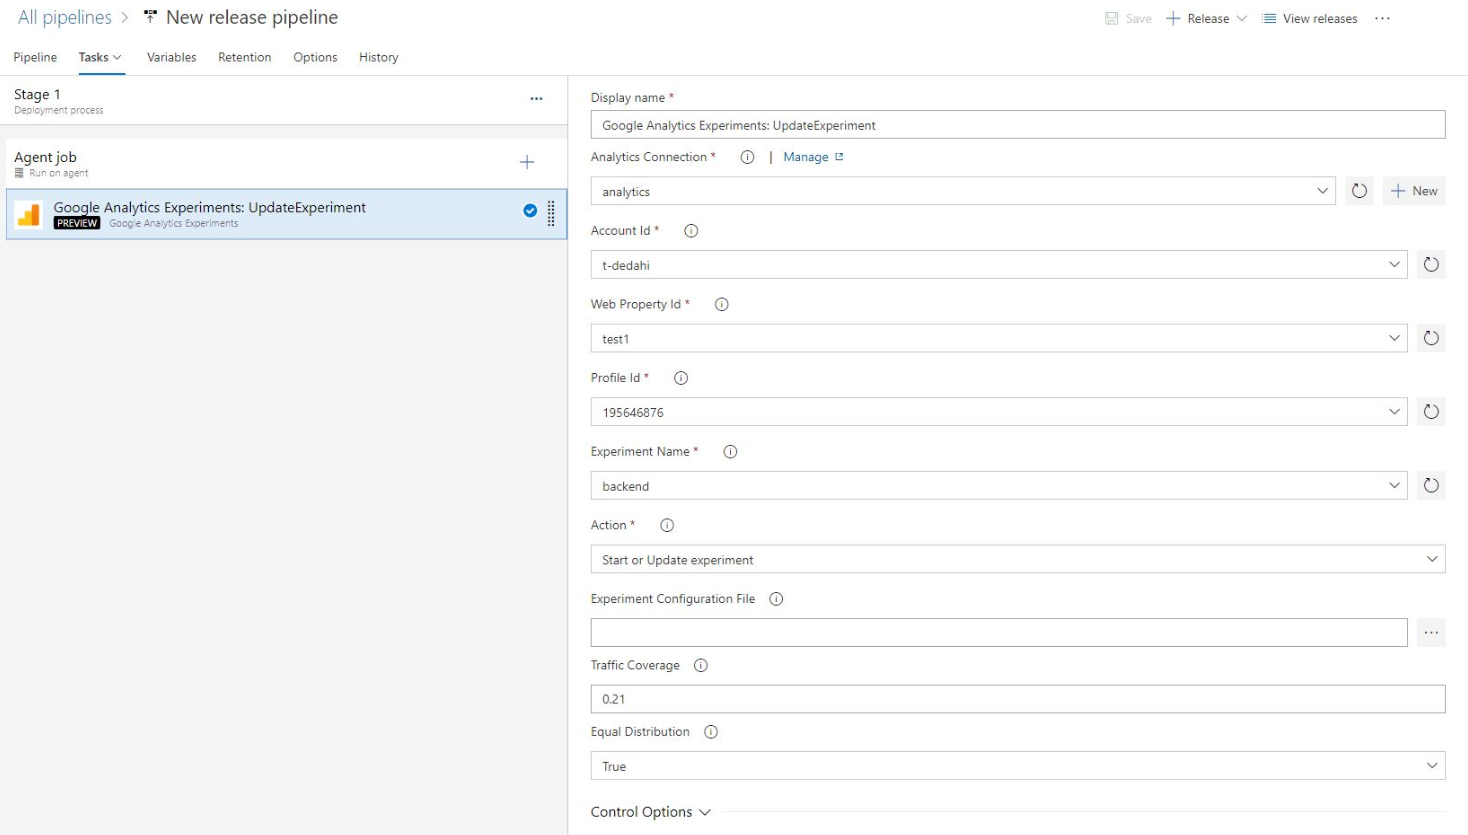Open Stage 1 more options ellipsis
Image resolution: width=1468 pixels, height=835 pixels.
[x=537, y=98]
